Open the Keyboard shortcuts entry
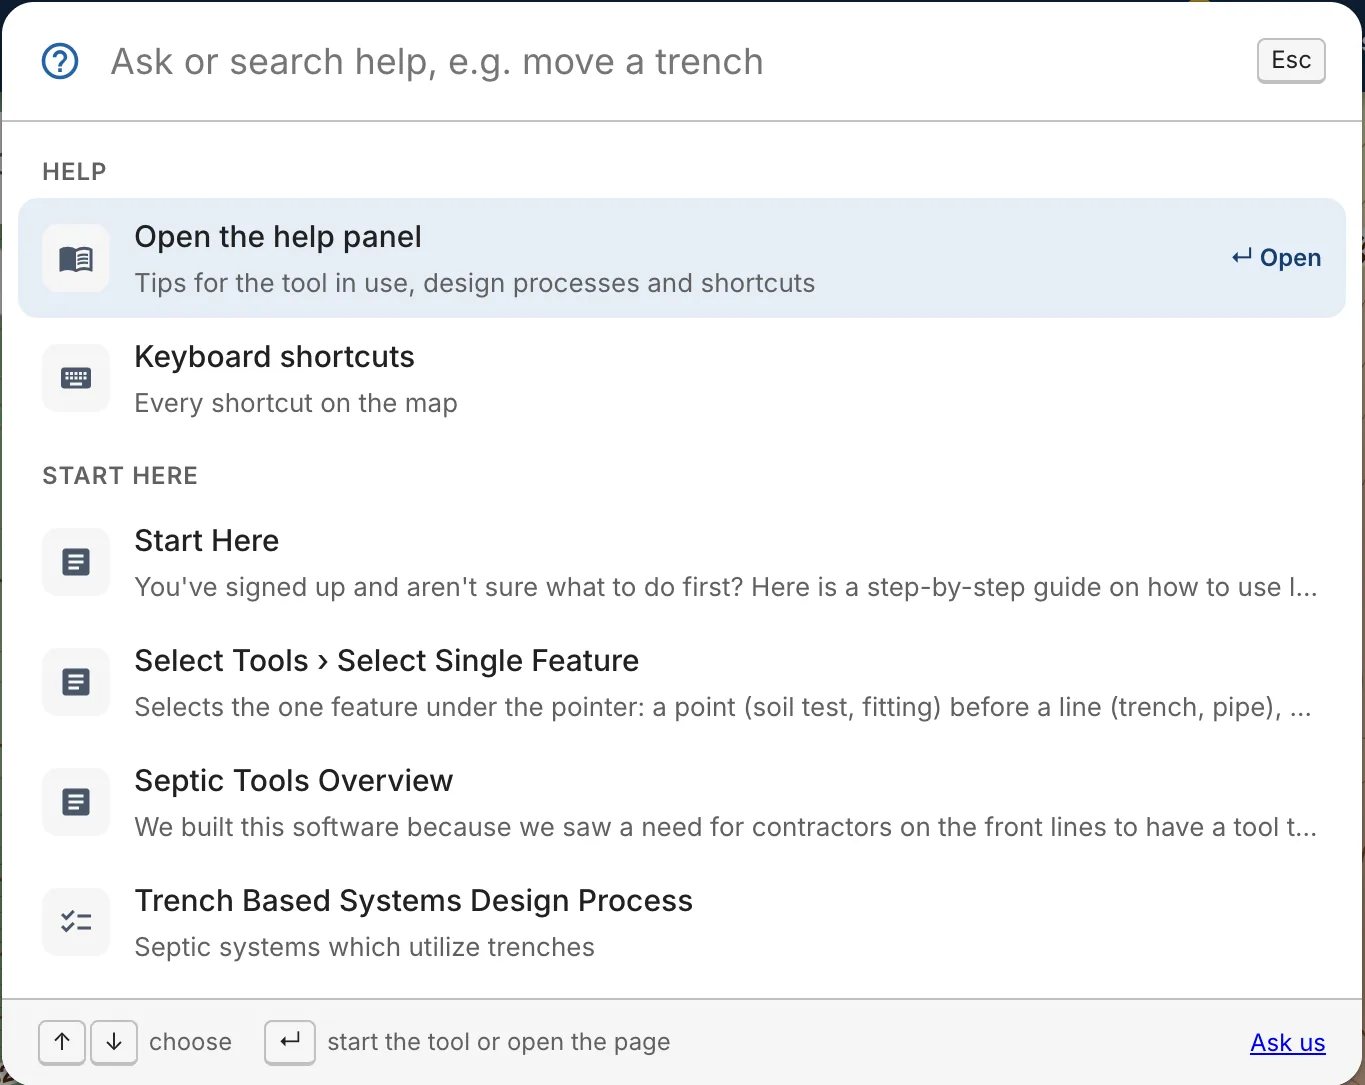The image size is (1365, 1085). click(682, 378)
